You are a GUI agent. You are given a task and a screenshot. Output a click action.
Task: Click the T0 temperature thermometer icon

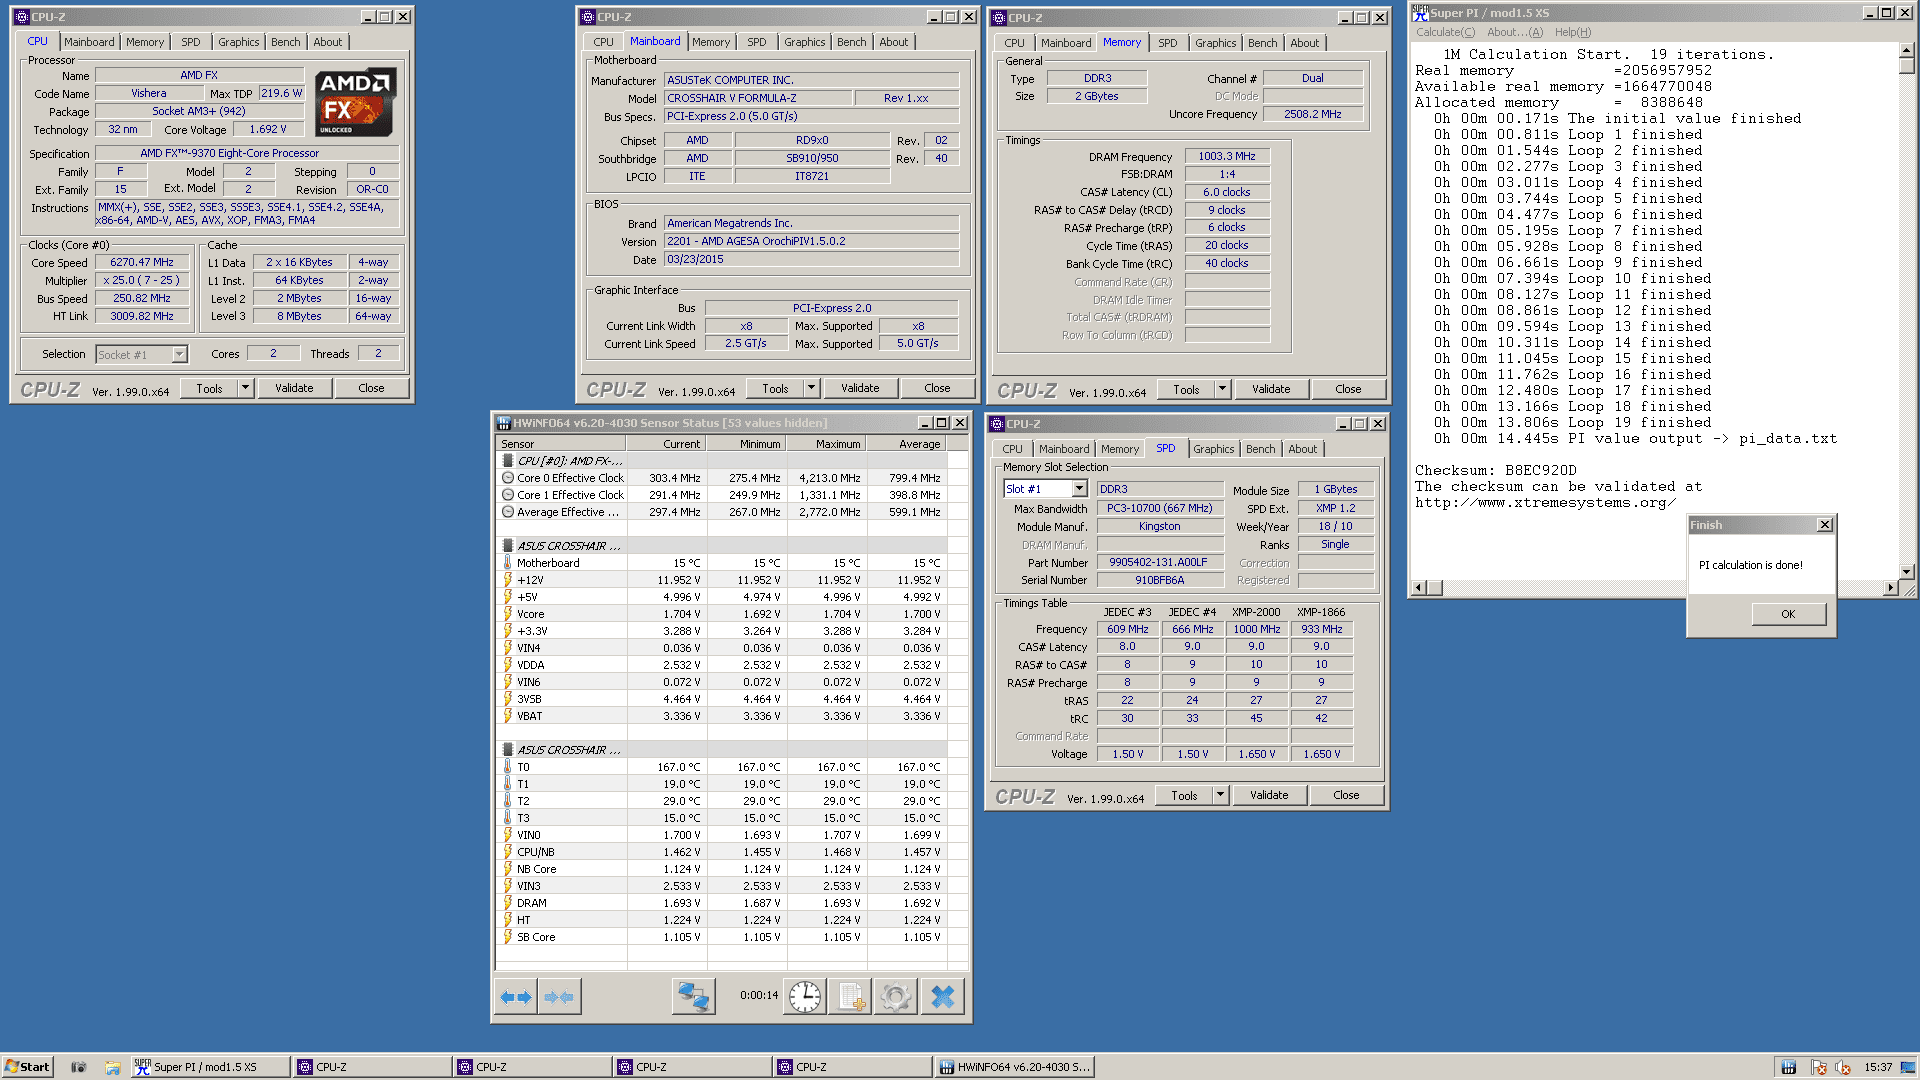(x=508, y=767)
